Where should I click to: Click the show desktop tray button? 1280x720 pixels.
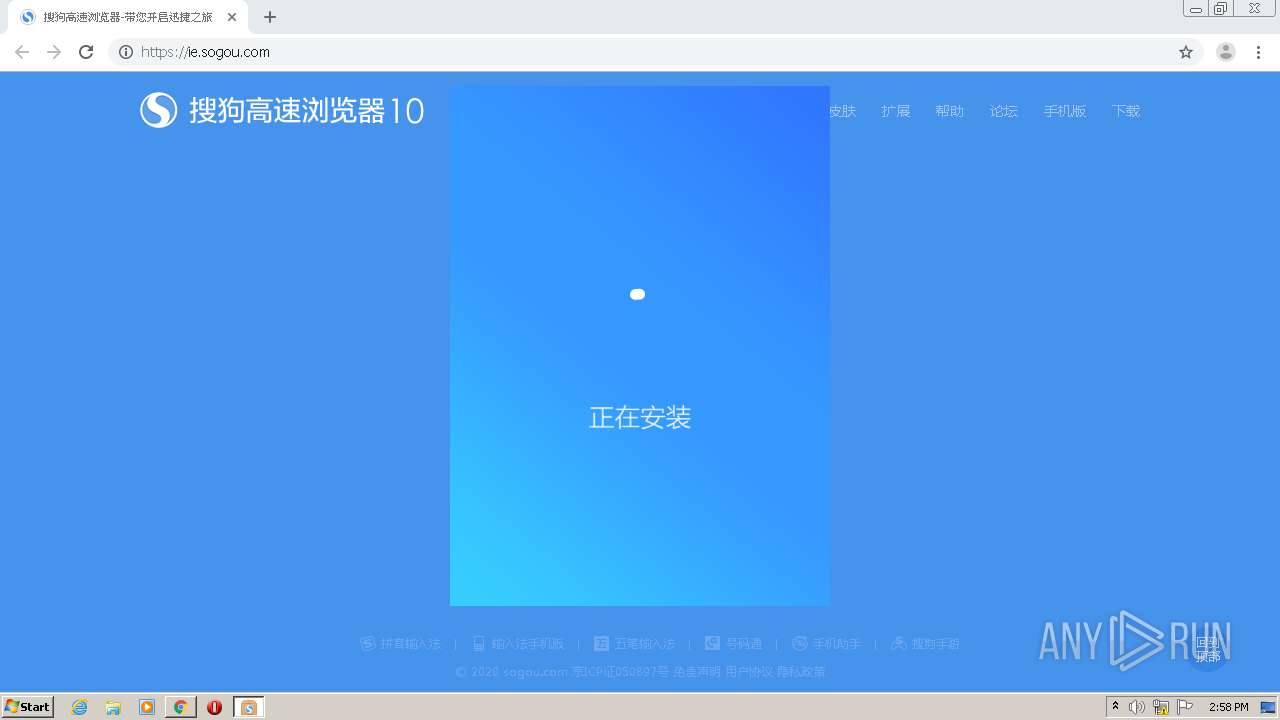click(x=1269, y=707)
